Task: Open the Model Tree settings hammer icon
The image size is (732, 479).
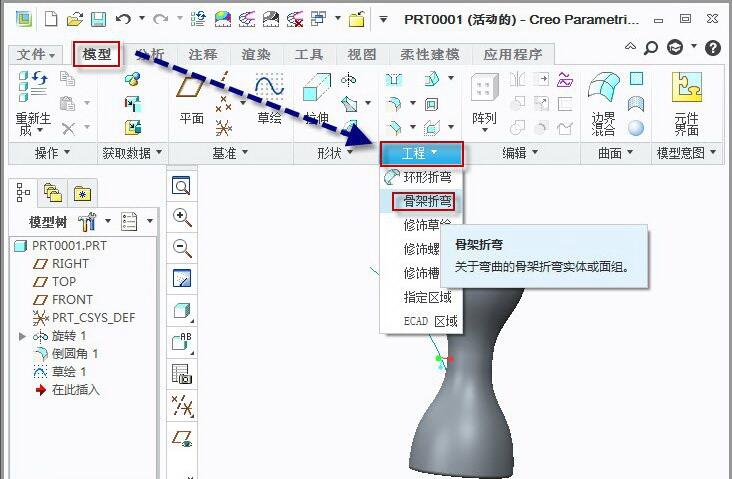Action: point(87,221)
